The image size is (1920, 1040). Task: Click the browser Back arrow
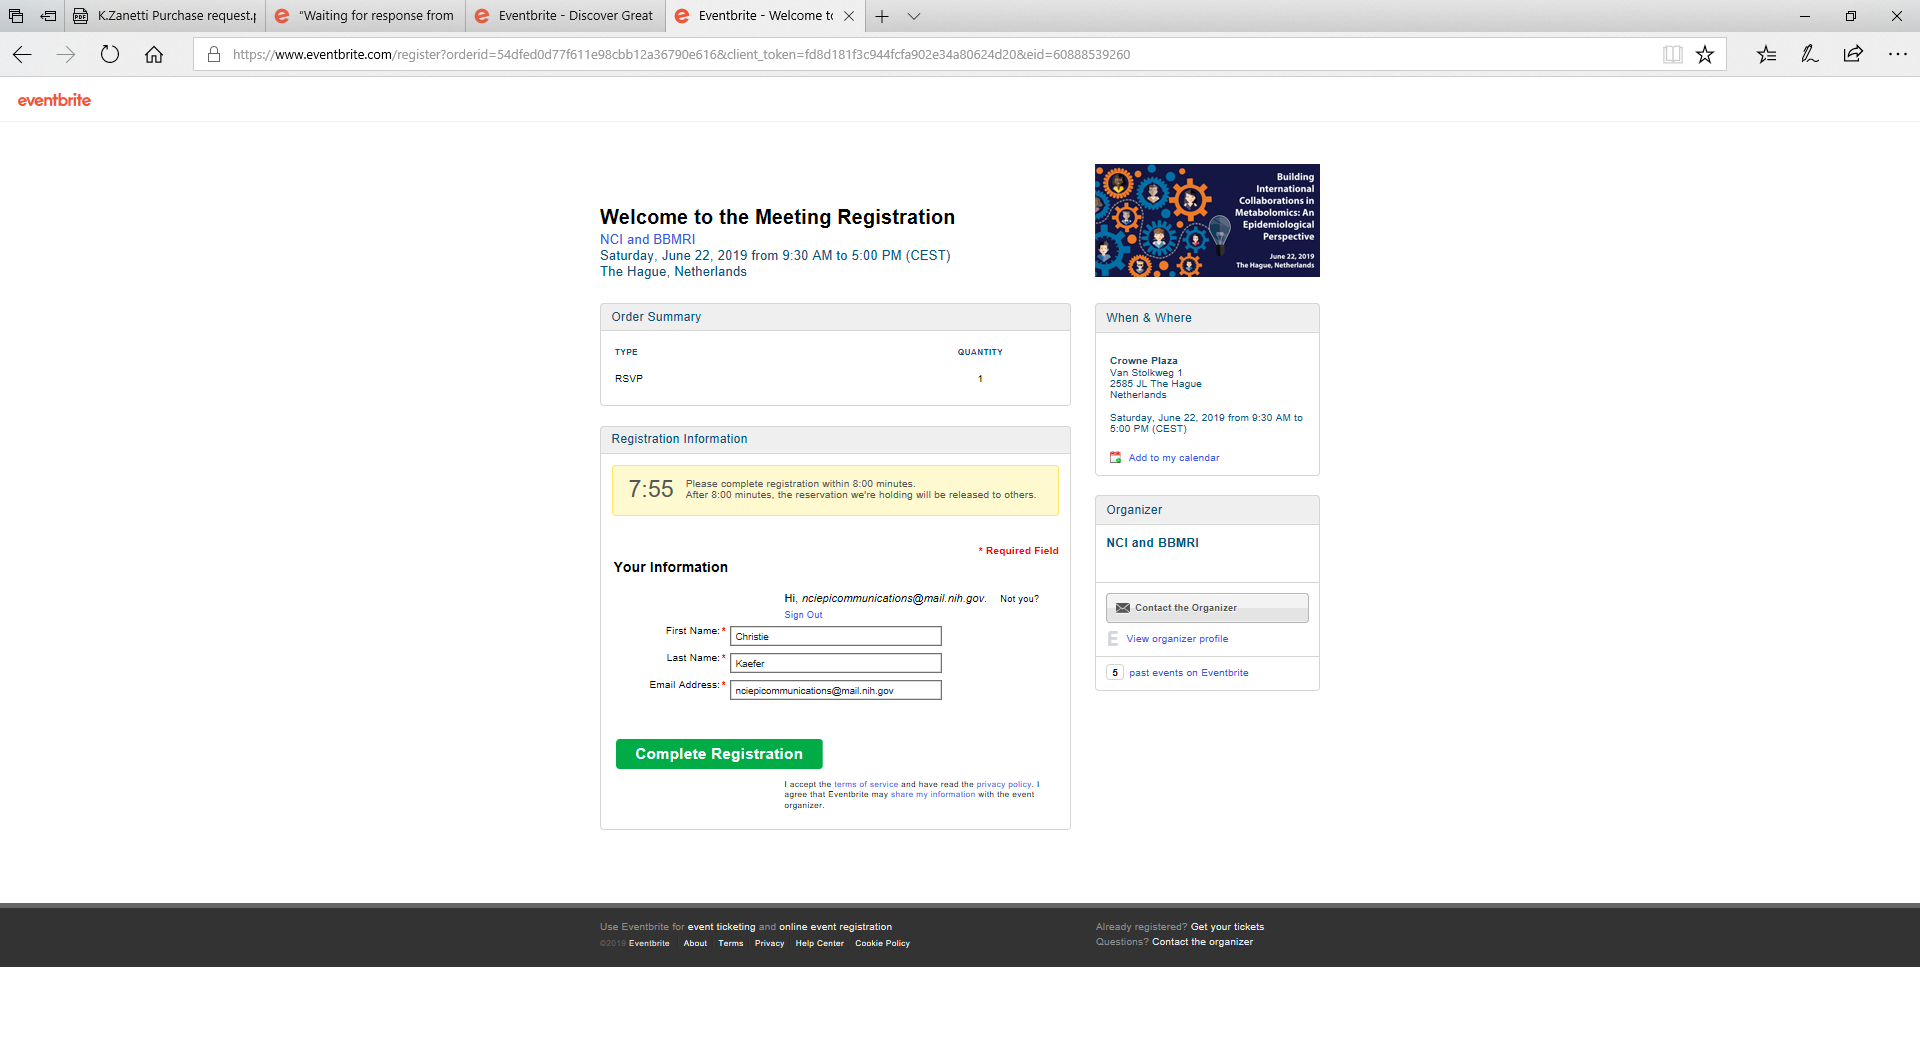click(22, 55)
